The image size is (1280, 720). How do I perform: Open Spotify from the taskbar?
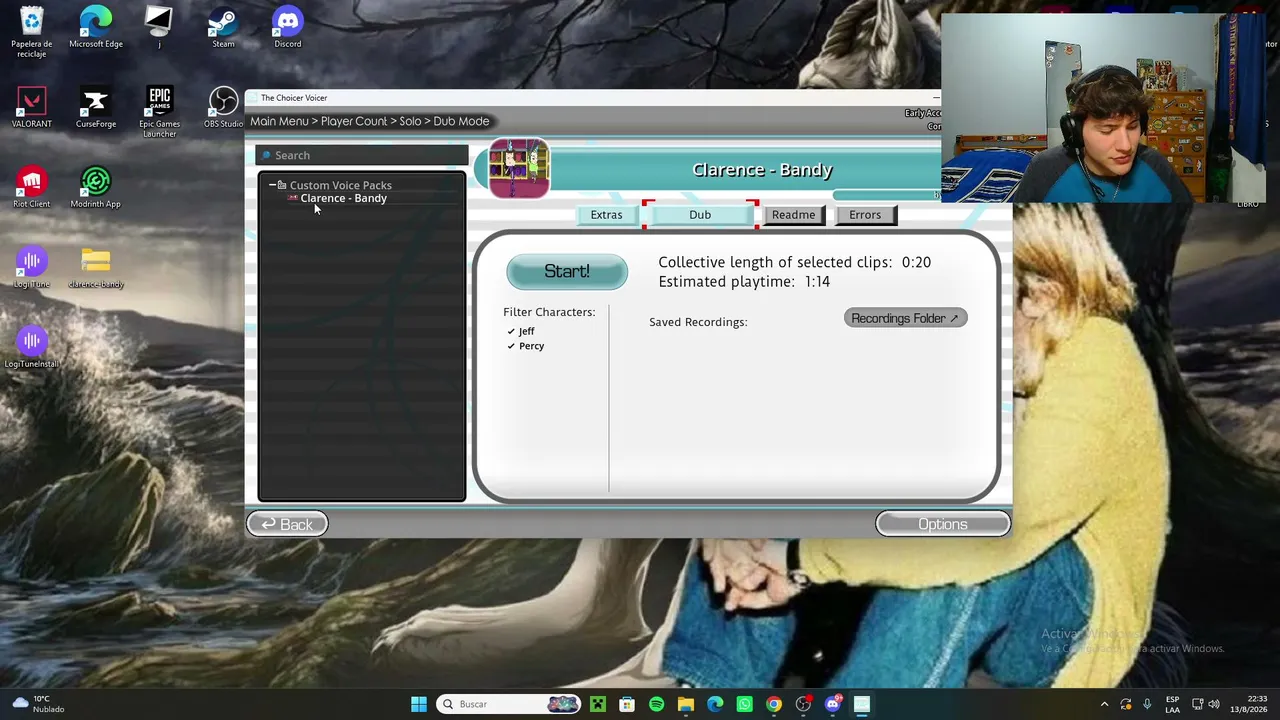click(x=656, y=704)
